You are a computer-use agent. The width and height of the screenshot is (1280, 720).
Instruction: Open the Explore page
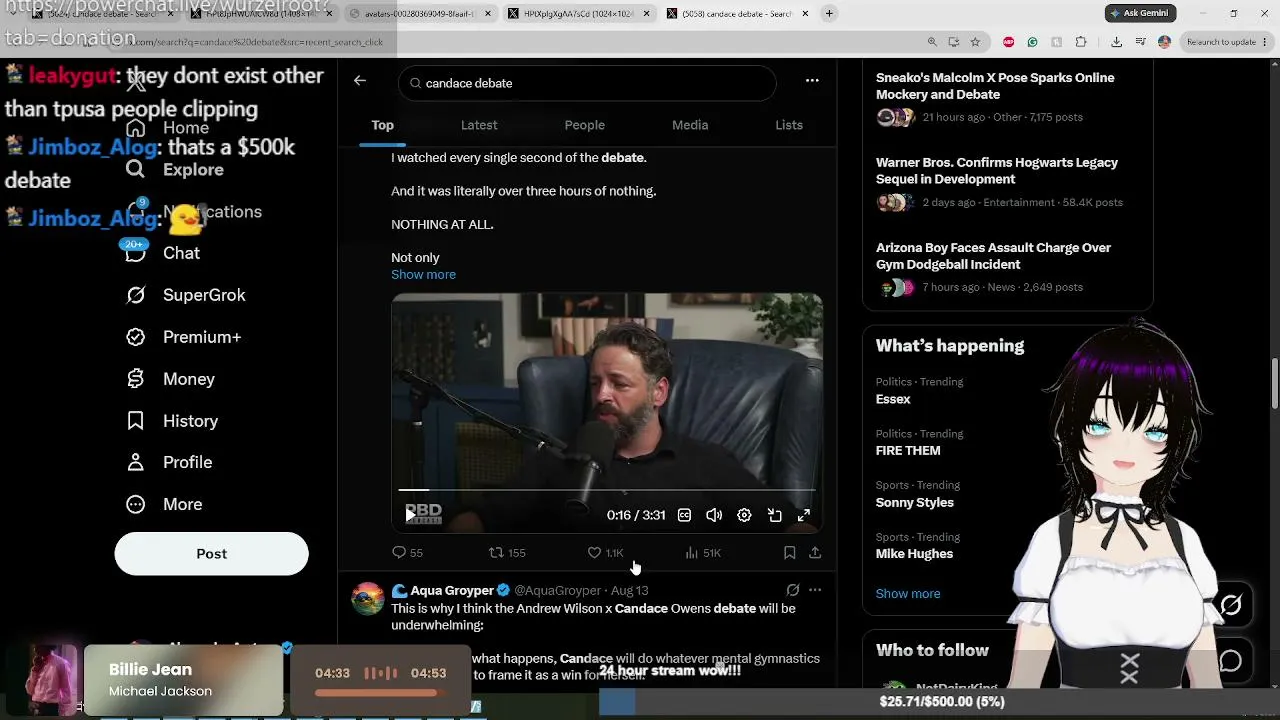coord(175,170)
